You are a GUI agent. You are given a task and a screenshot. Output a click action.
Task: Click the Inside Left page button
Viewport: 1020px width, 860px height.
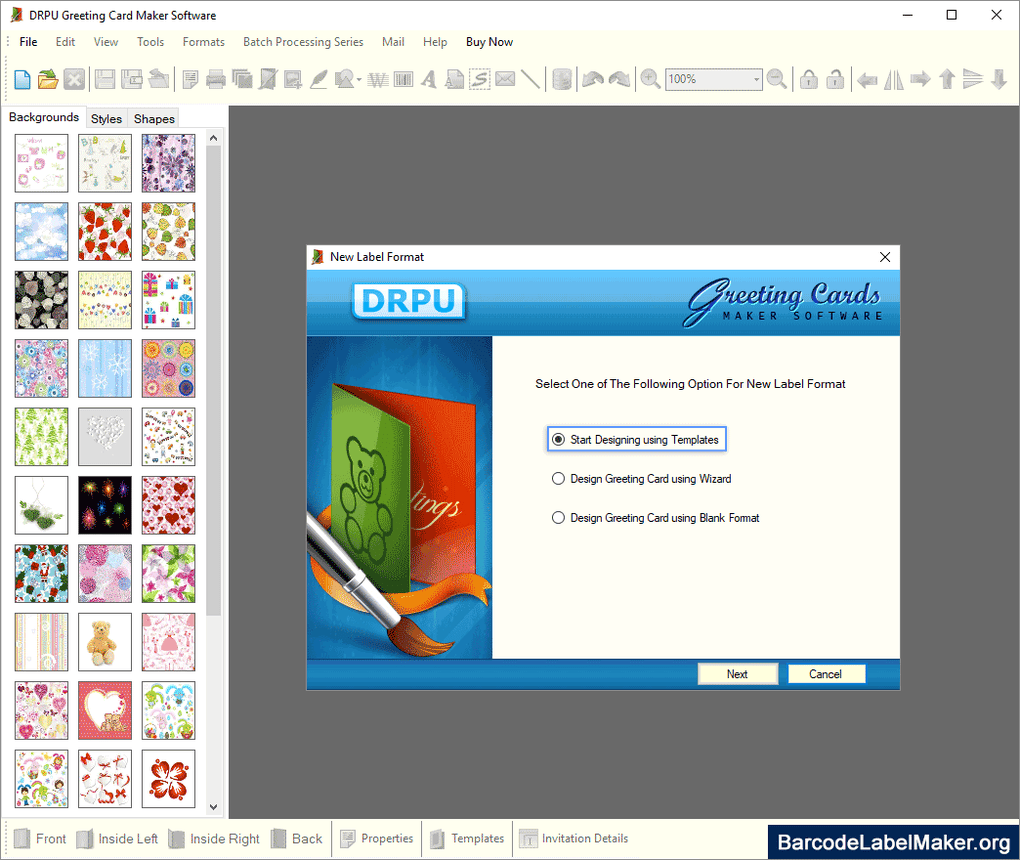click(116, 839)
